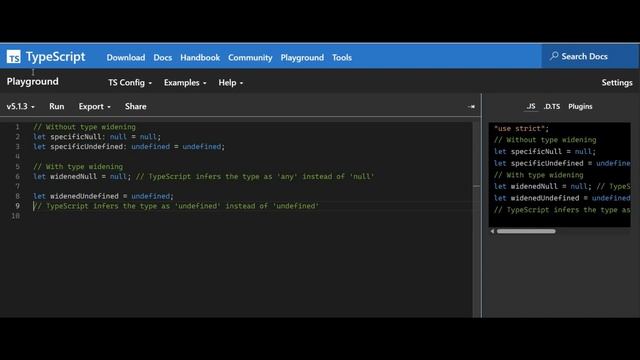This screenshot has width=640, height=360.
Task: Click line number 7 in editor gutter
Action: tap(17, 186)
